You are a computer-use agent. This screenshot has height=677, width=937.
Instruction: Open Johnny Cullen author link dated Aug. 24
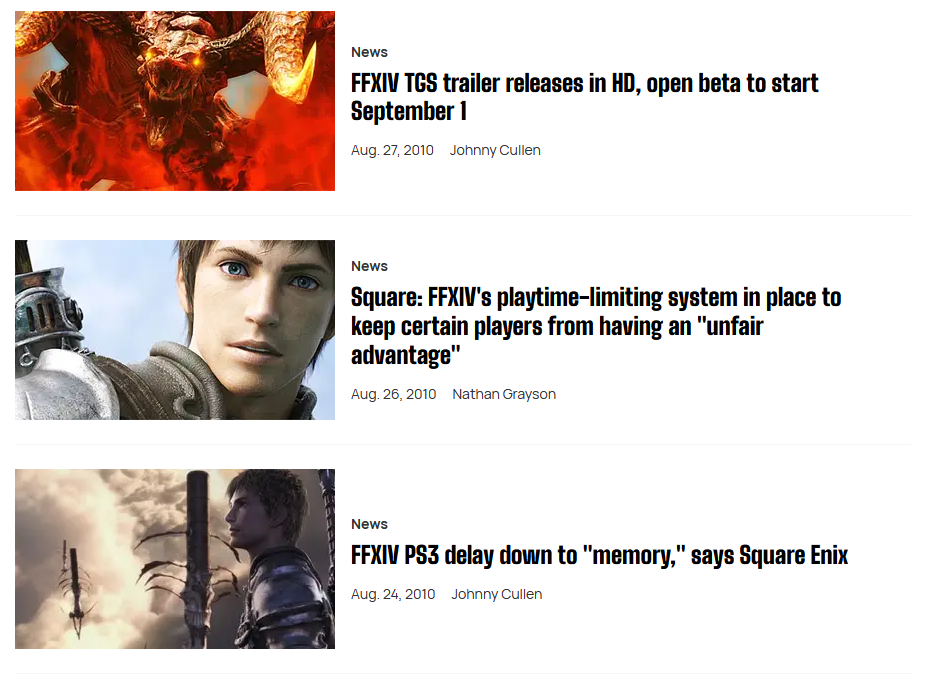496,595
